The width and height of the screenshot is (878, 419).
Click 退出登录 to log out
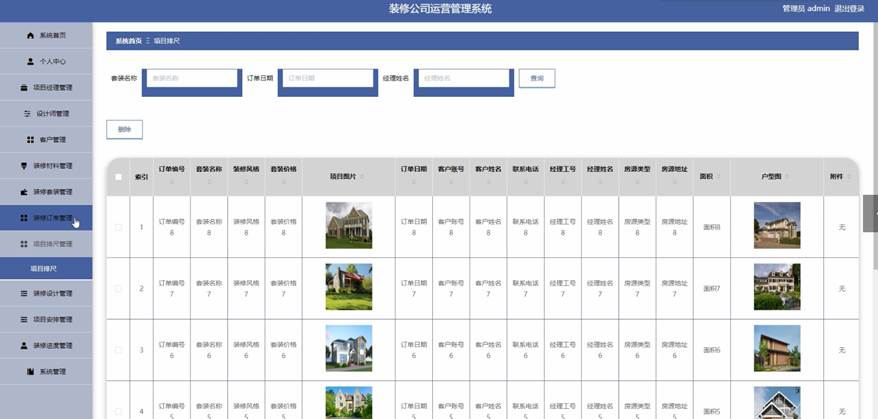(849, 9)
